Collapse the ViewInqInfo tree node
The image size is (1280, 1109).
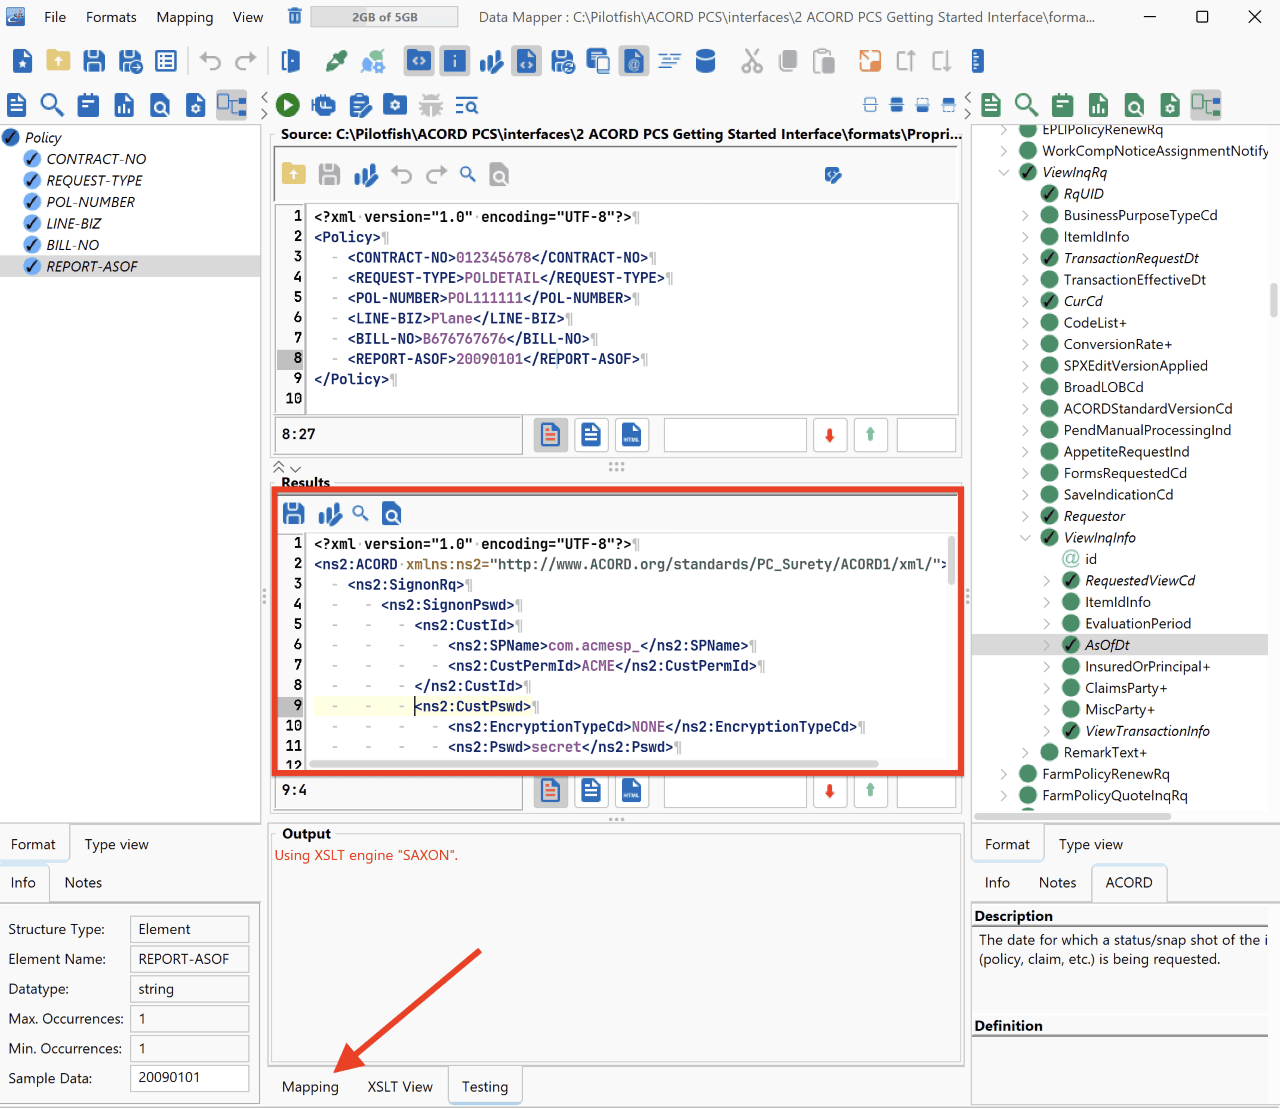point(1025,537)
